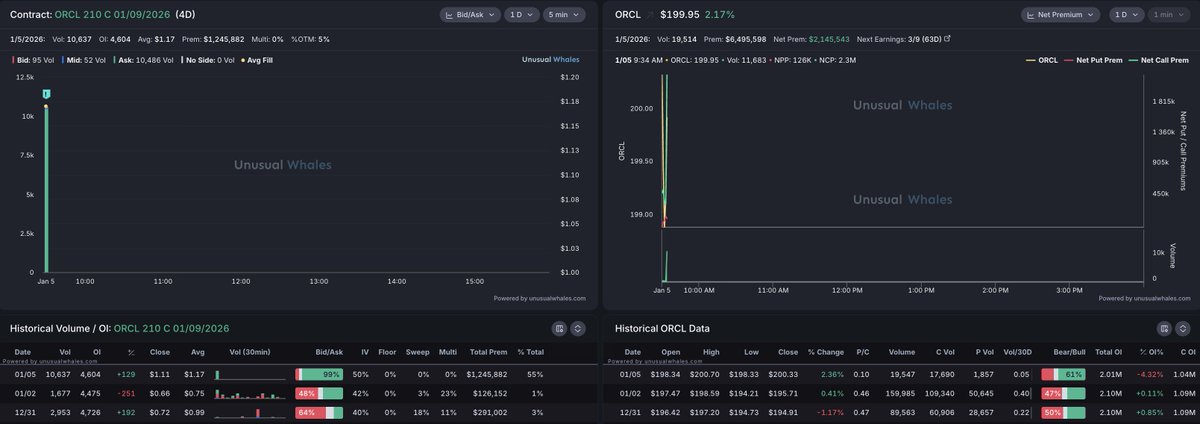Screen dimensions: 1200x424
Task: Open the 1 min interval dropdown
Action: point(1170,15)
